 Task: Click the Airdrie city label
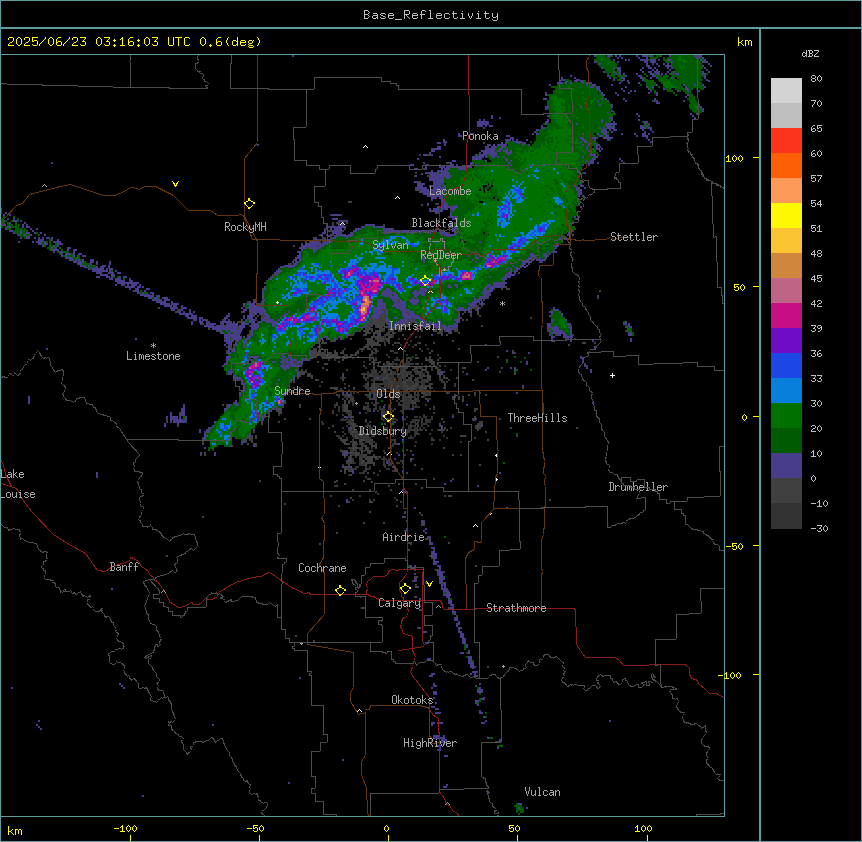404,537
